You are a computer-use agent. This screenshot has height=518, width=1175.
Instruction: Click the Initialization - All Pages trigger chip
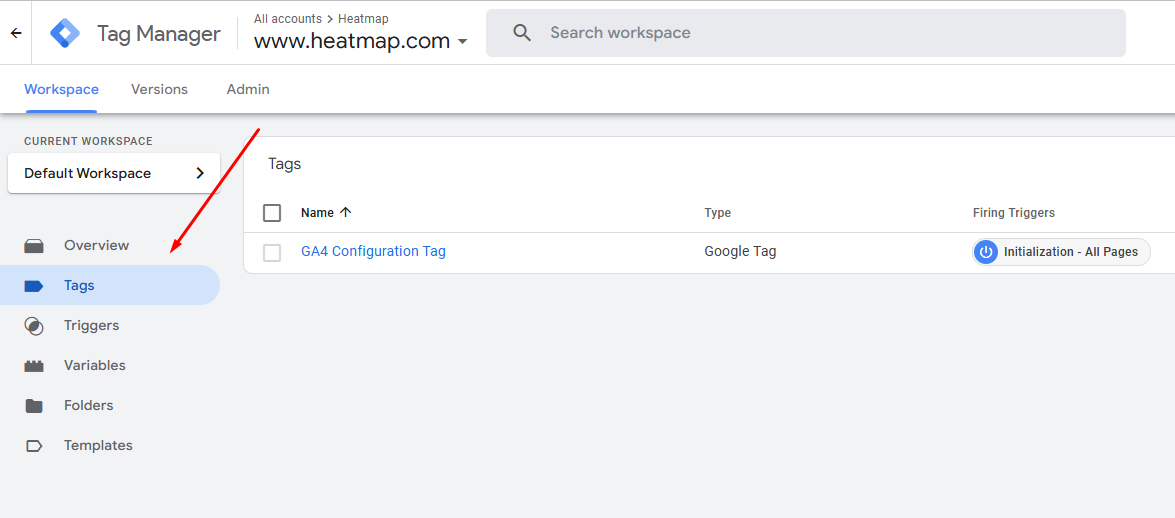[1061, 252]
